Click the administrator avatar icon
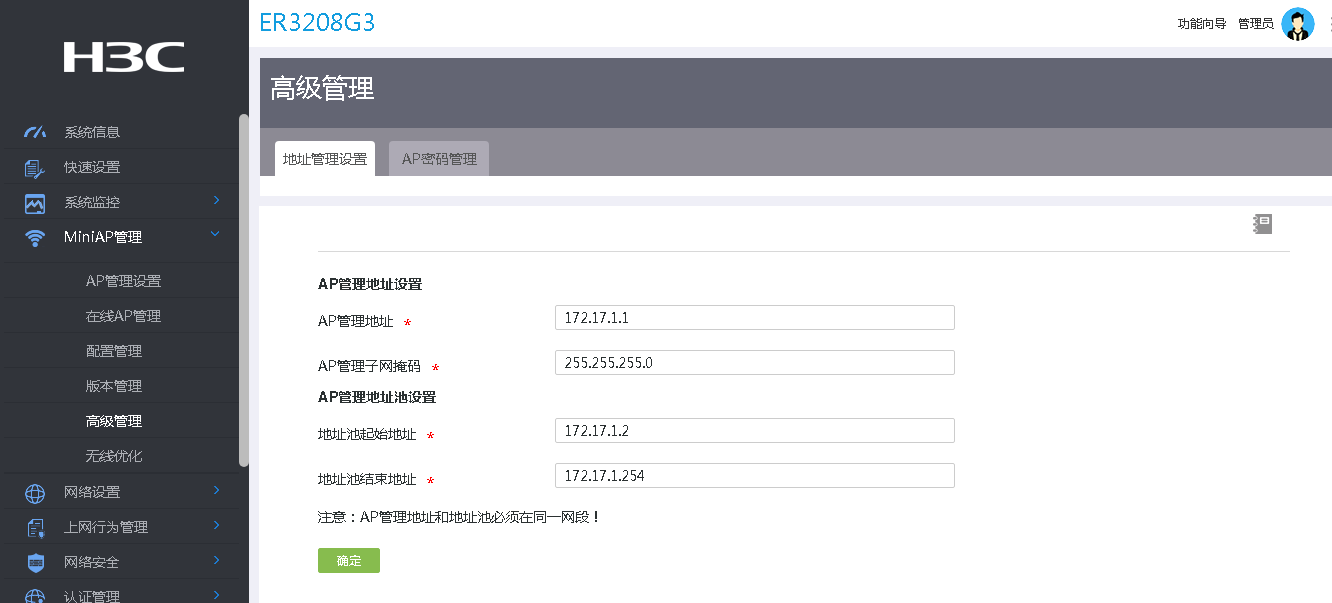 [x=1298, y=24]
